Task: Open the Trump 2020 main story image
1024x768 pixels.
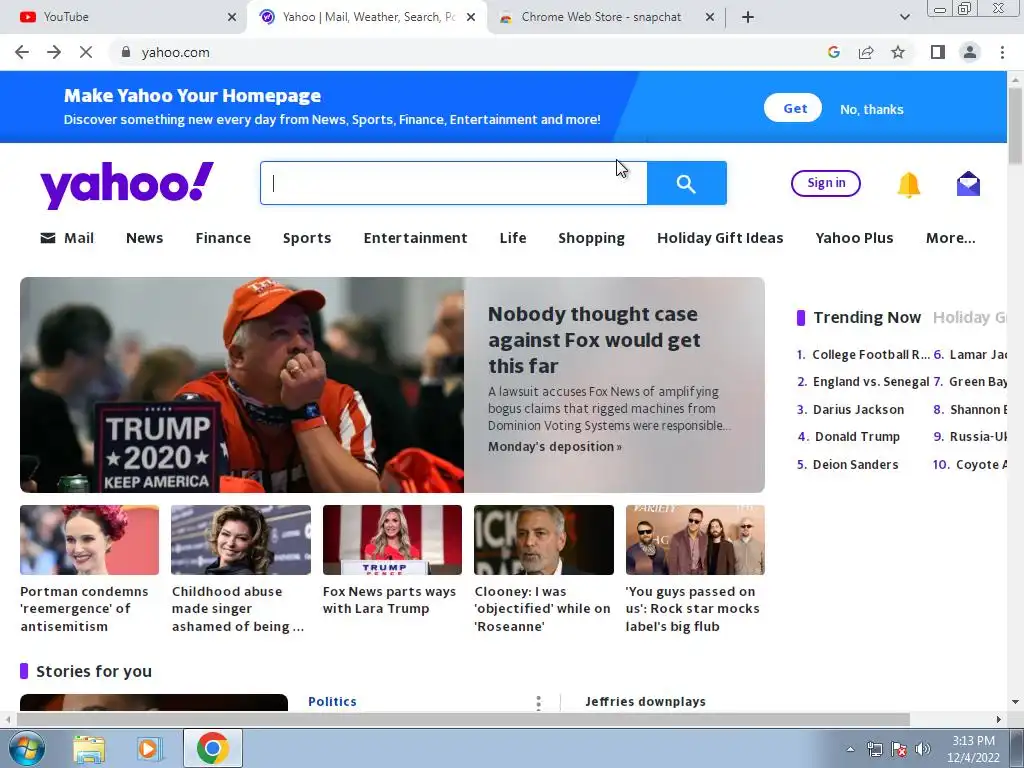Action: click(242, 385)
